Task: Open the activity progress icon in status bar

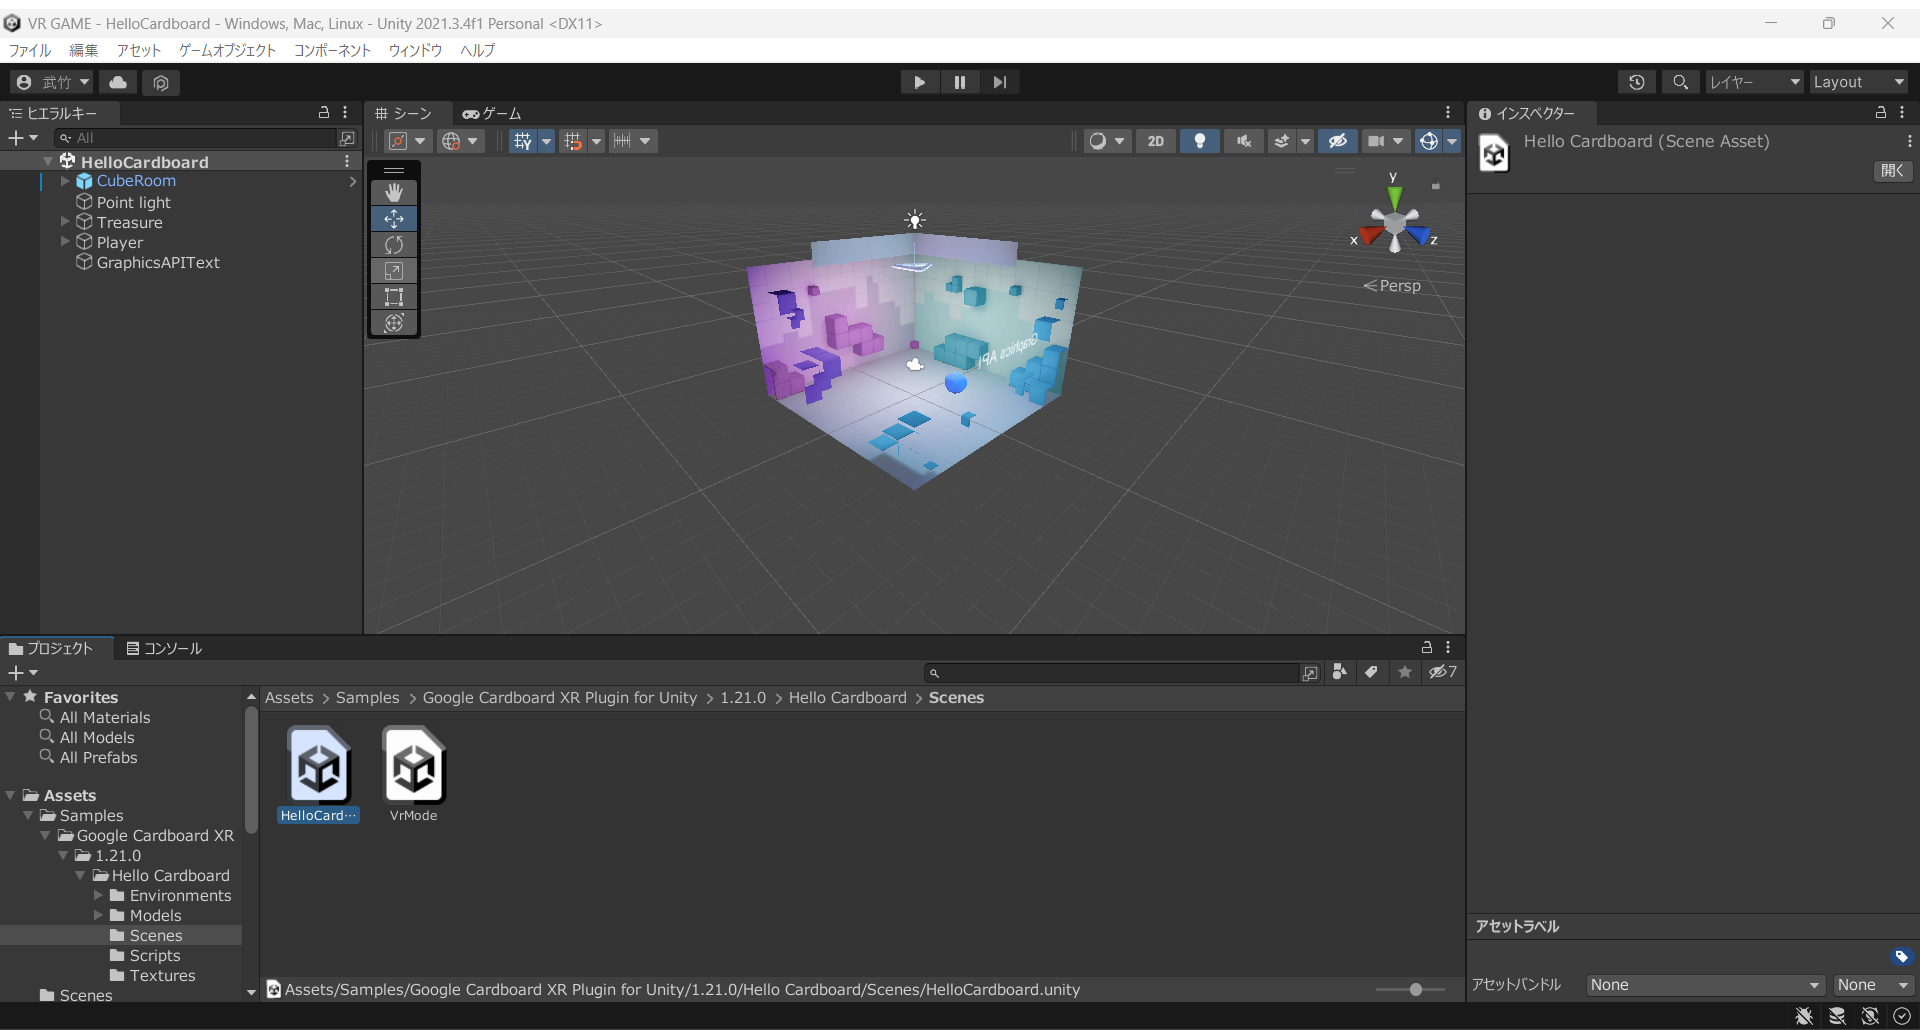Action: (x=1902, y=1016)
